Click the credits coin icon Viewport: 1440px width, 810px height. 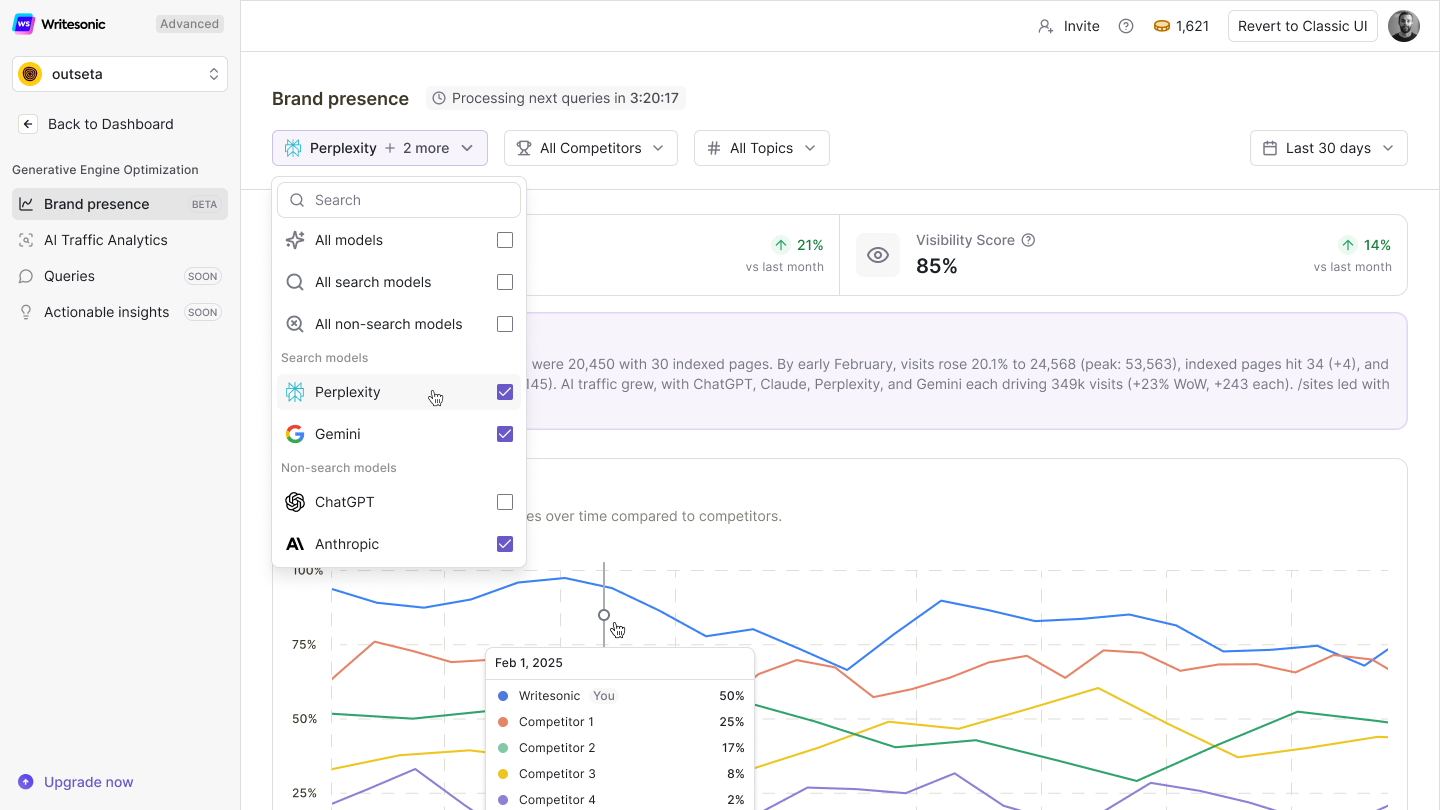click(x=1162, y=26)
